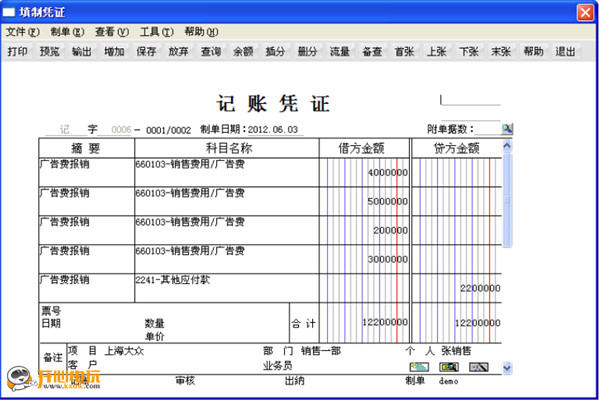600x400 pixels.
Task: Select the 2241-其他应付款 account row
Action: [x=225, y=281]
